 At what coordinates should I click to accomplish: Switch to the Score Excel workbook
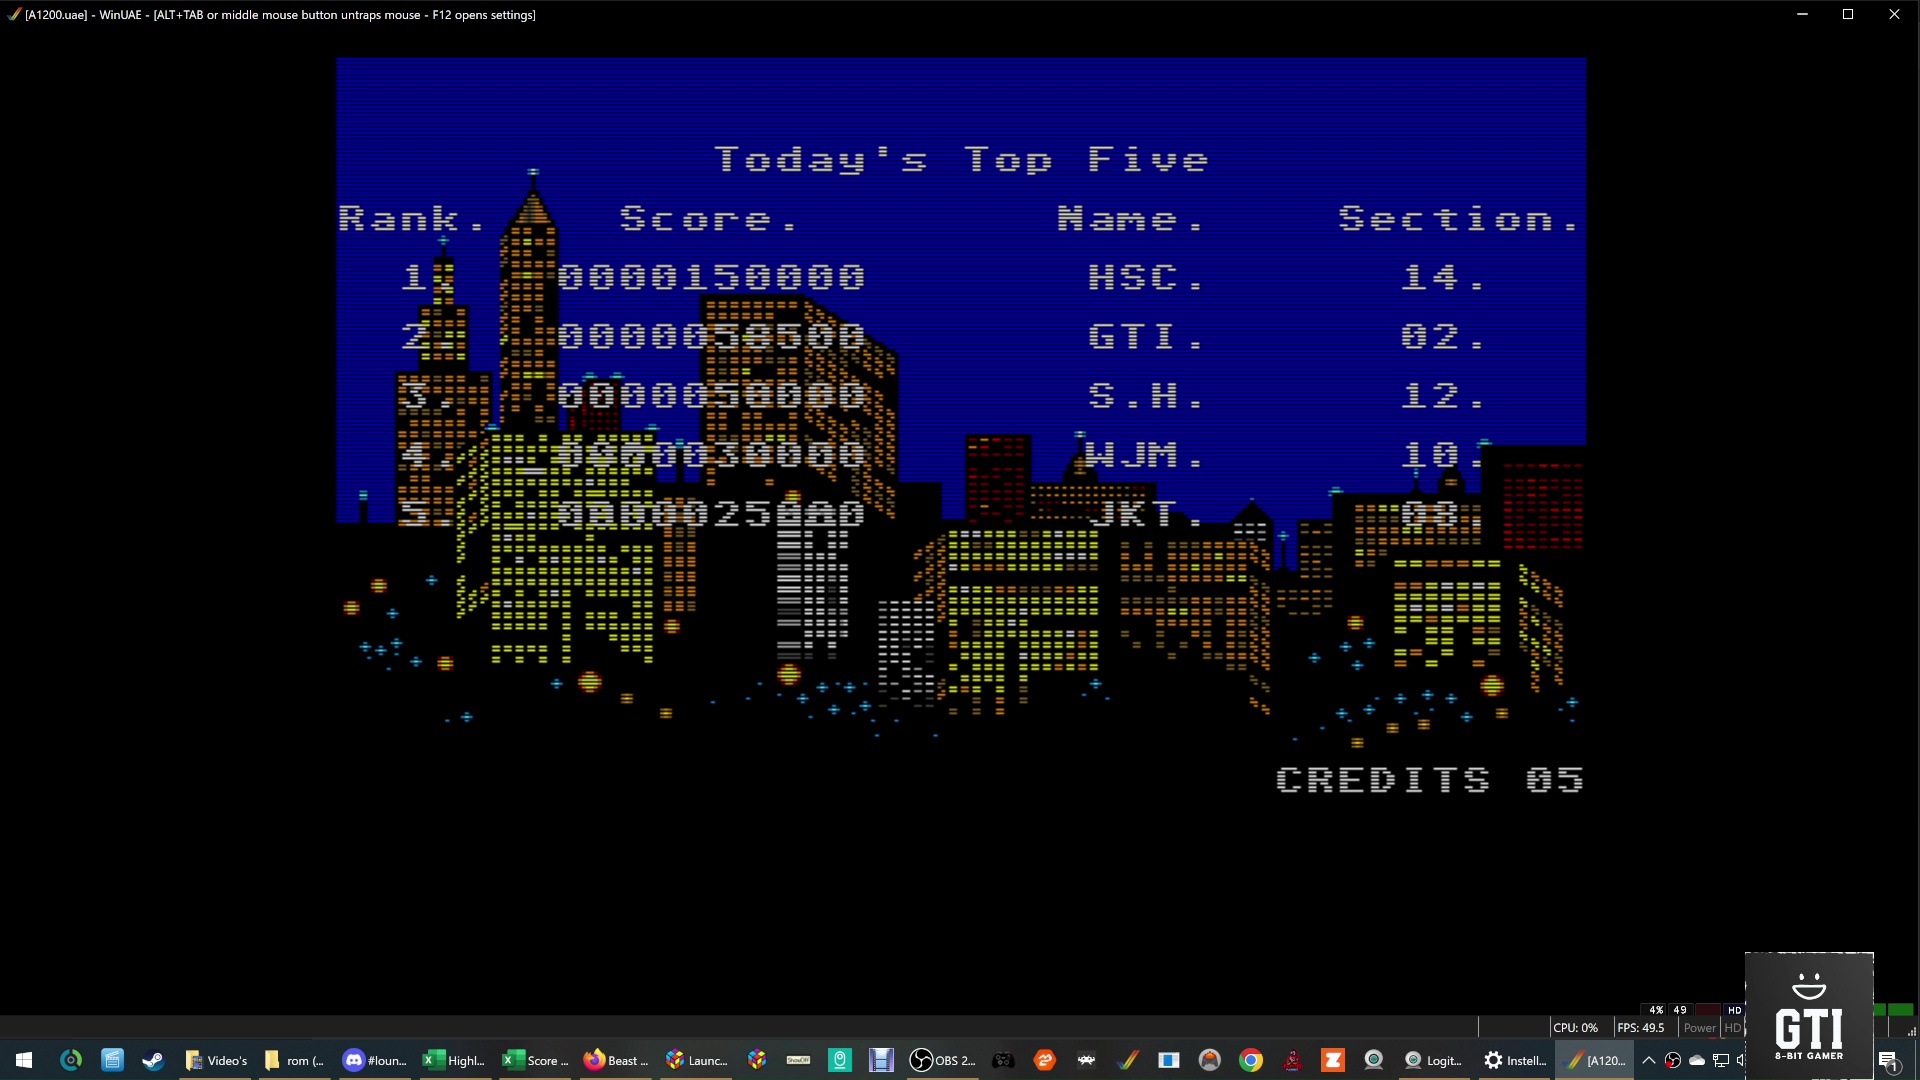coord(535,1060)
